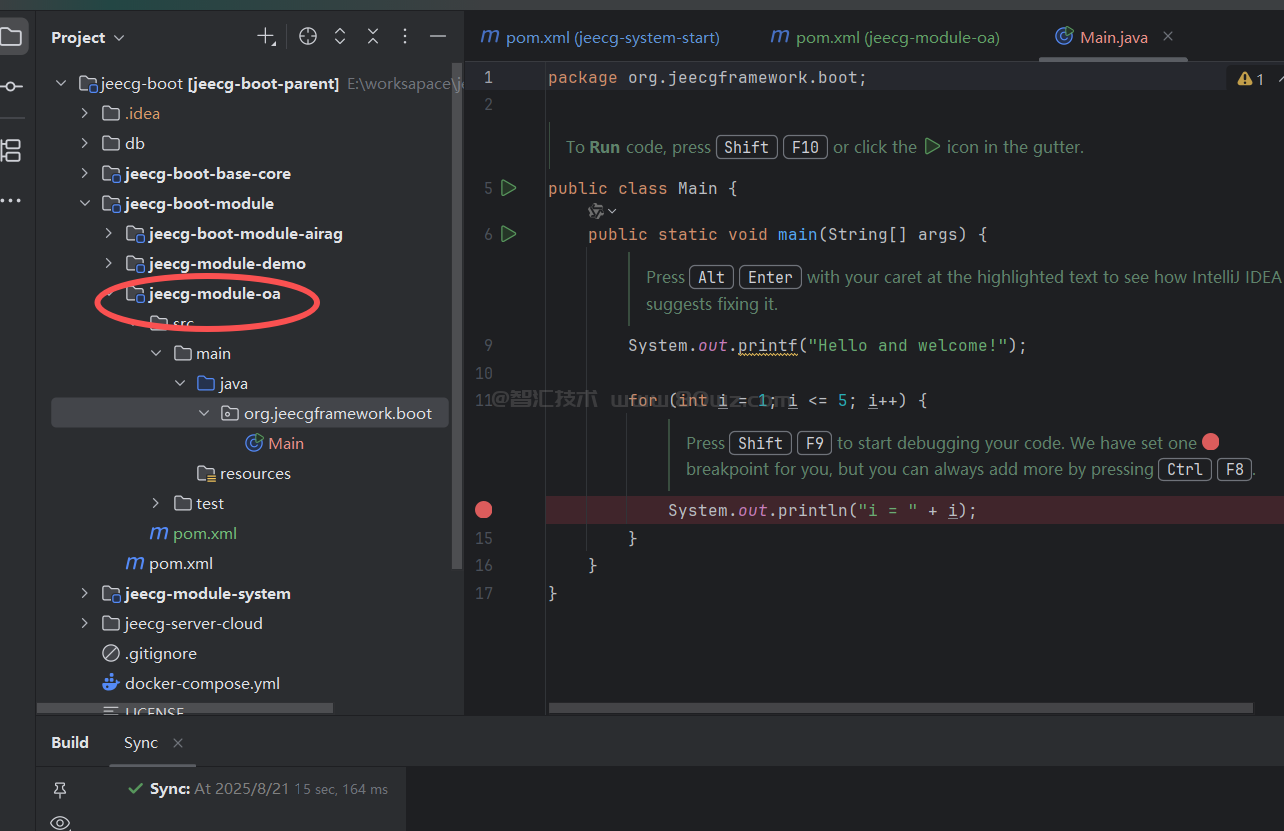1284x831 pixels.
Task: Open the .gitignore file
Action: (150, 653)
